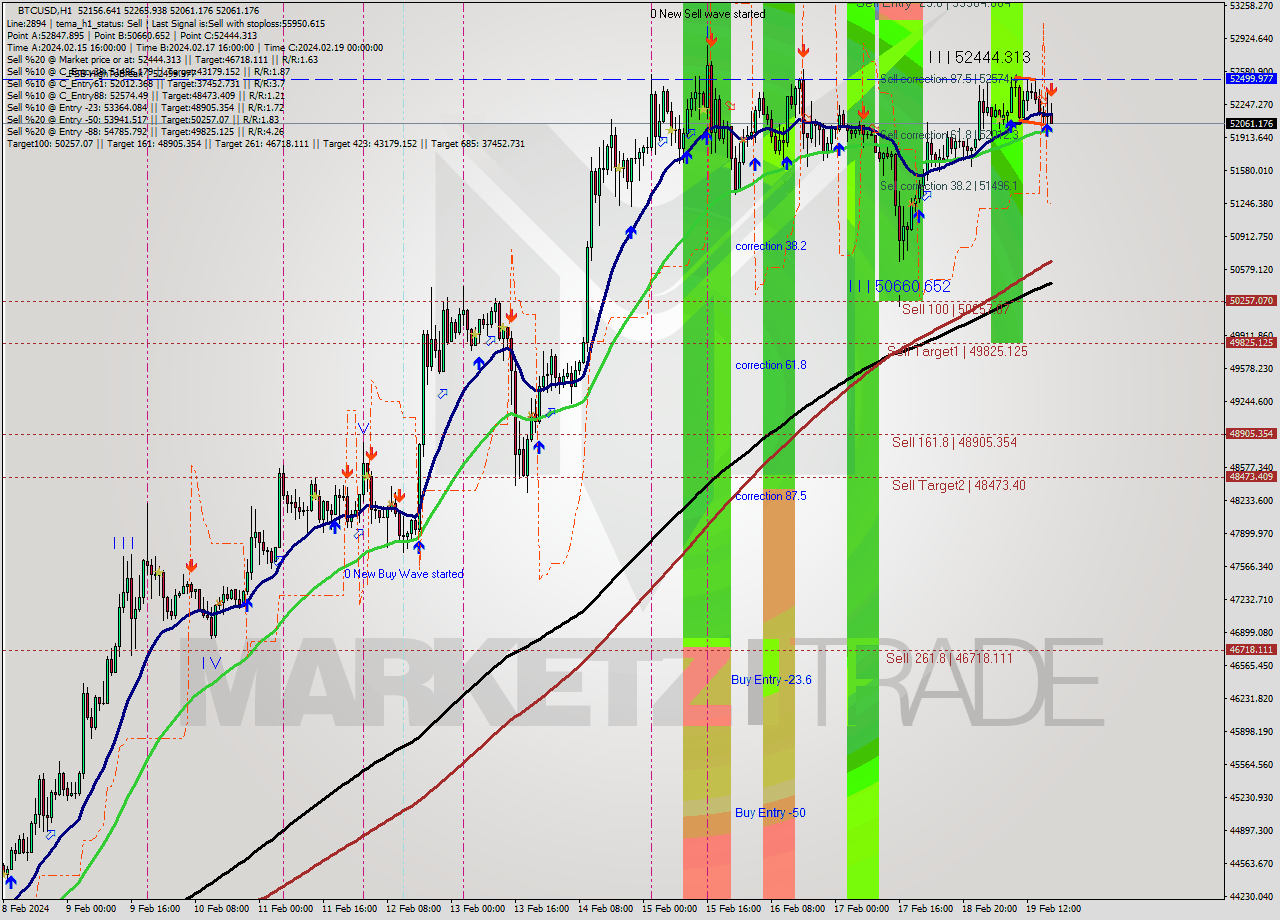
Task: Click the red 50257.070 price tag
Action: click(1251, 300)
